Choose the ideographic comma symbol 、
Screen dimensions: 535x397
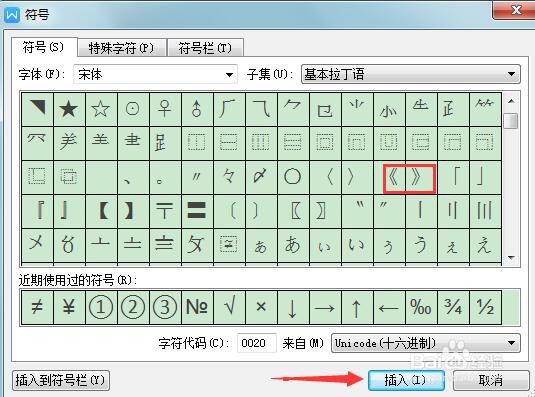(133, 177)
